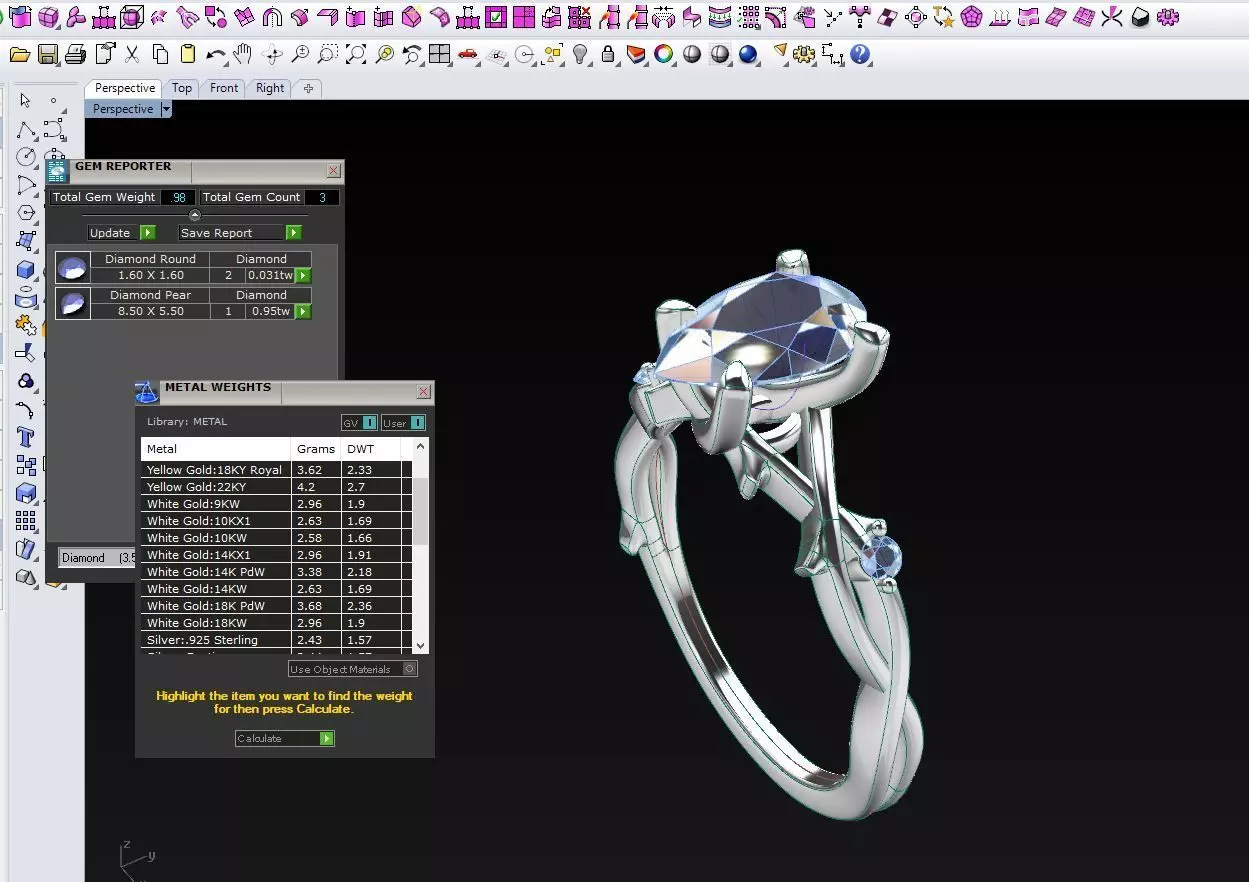Choose the Circle tool in the left sidebar

coord(26,157)
